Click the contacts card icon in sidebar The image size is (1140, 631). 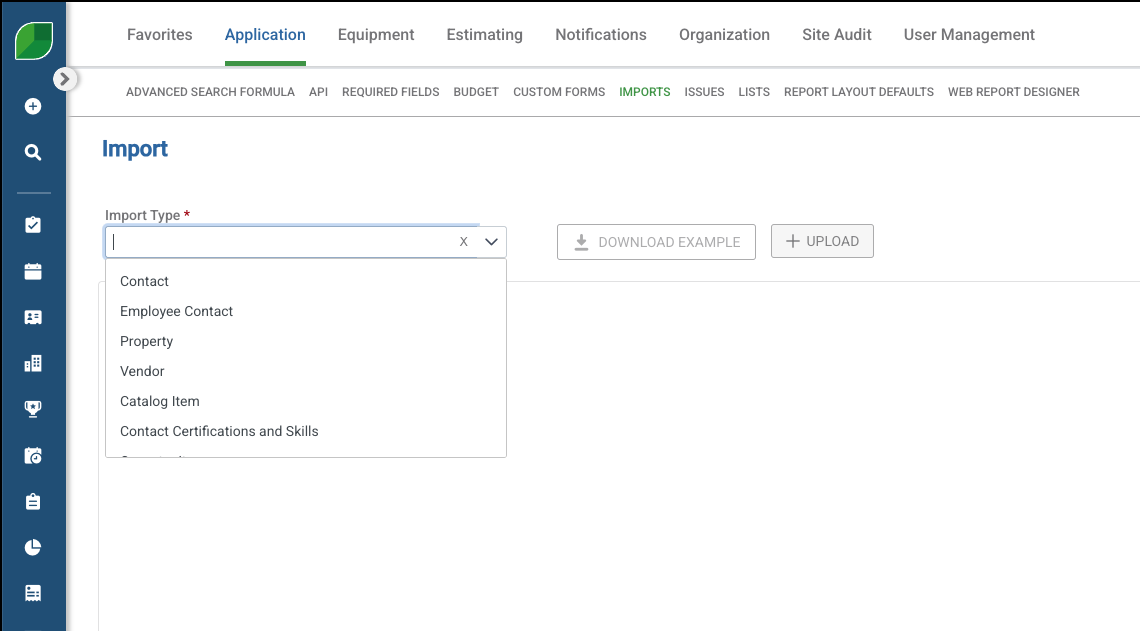click(x=33, y=317)
